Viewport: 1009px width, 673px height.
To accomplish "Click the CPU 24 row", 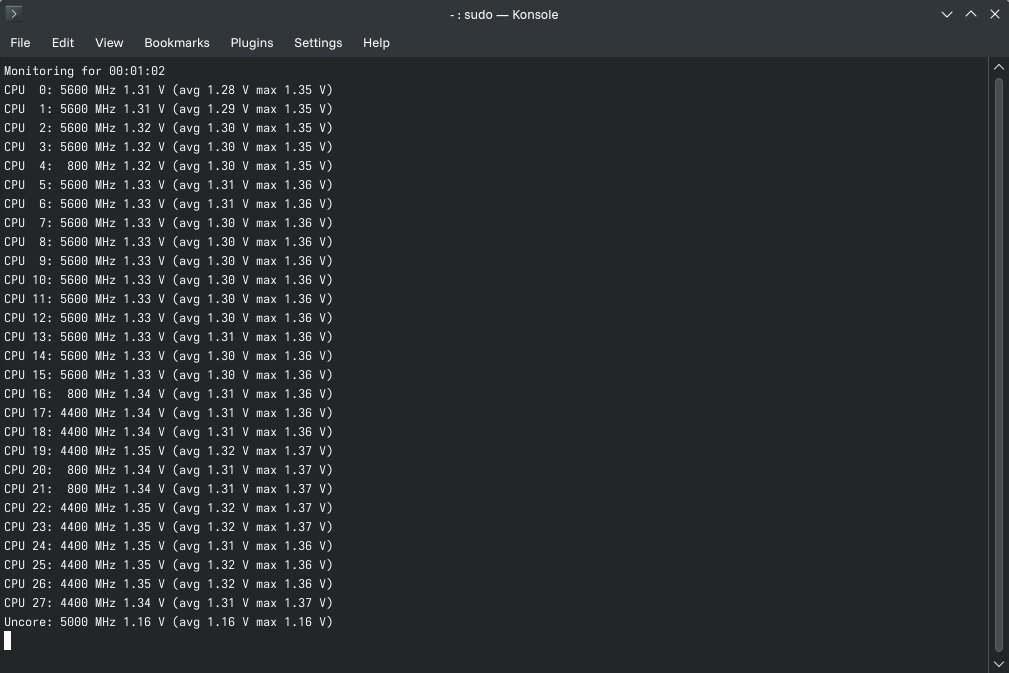I will [168, 546].
